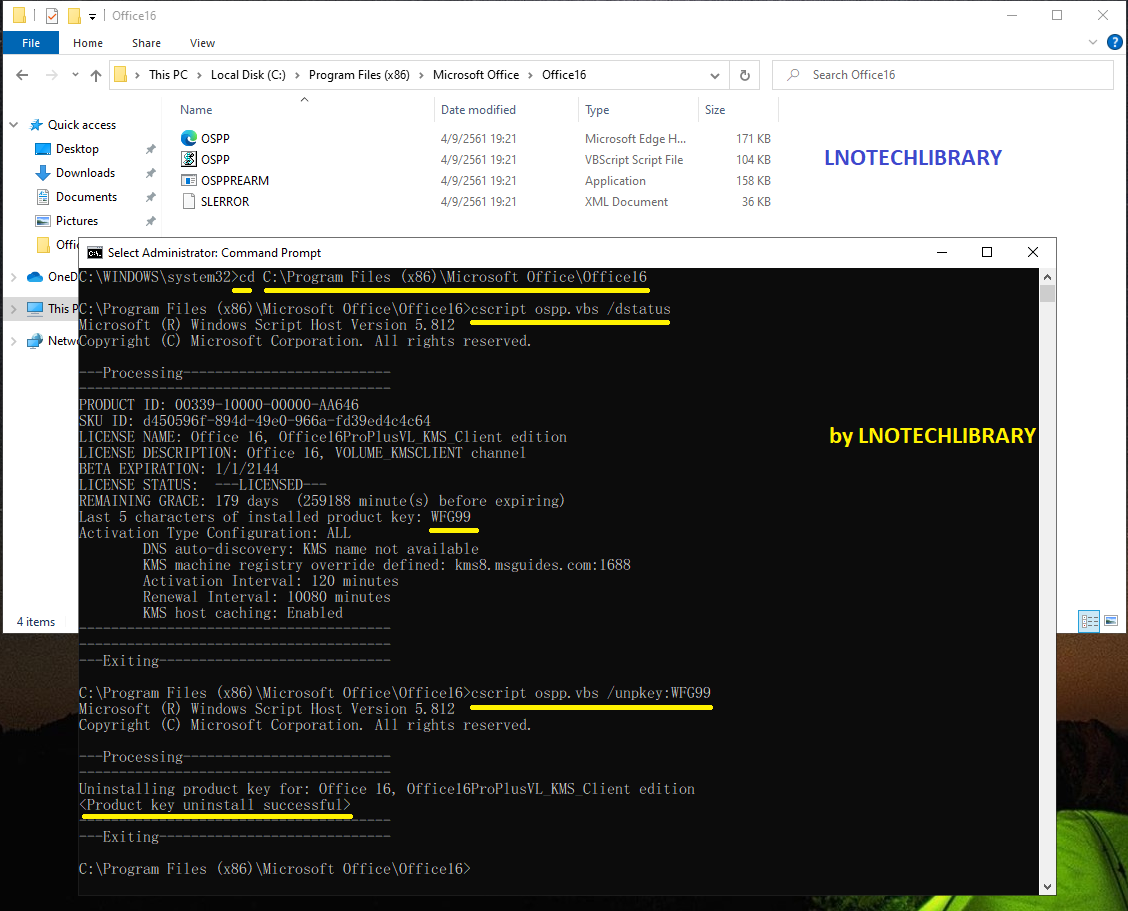Select the Downloads arrow icon in sidebar
Screen dimensions: 1128x911
[43, 173]
